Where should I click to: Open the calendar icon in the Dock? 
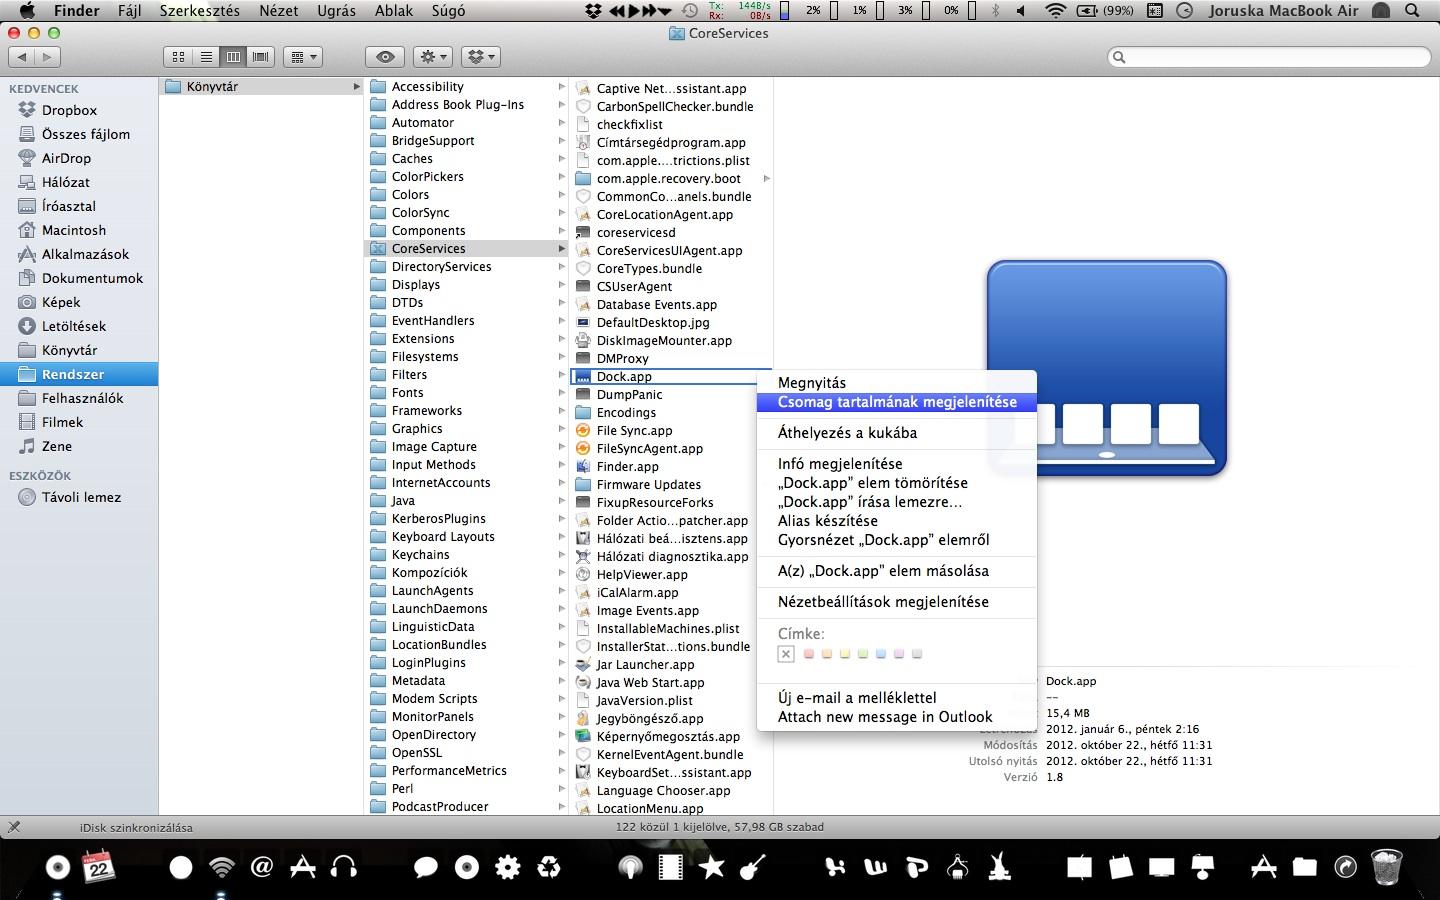(x=99, y=866)
